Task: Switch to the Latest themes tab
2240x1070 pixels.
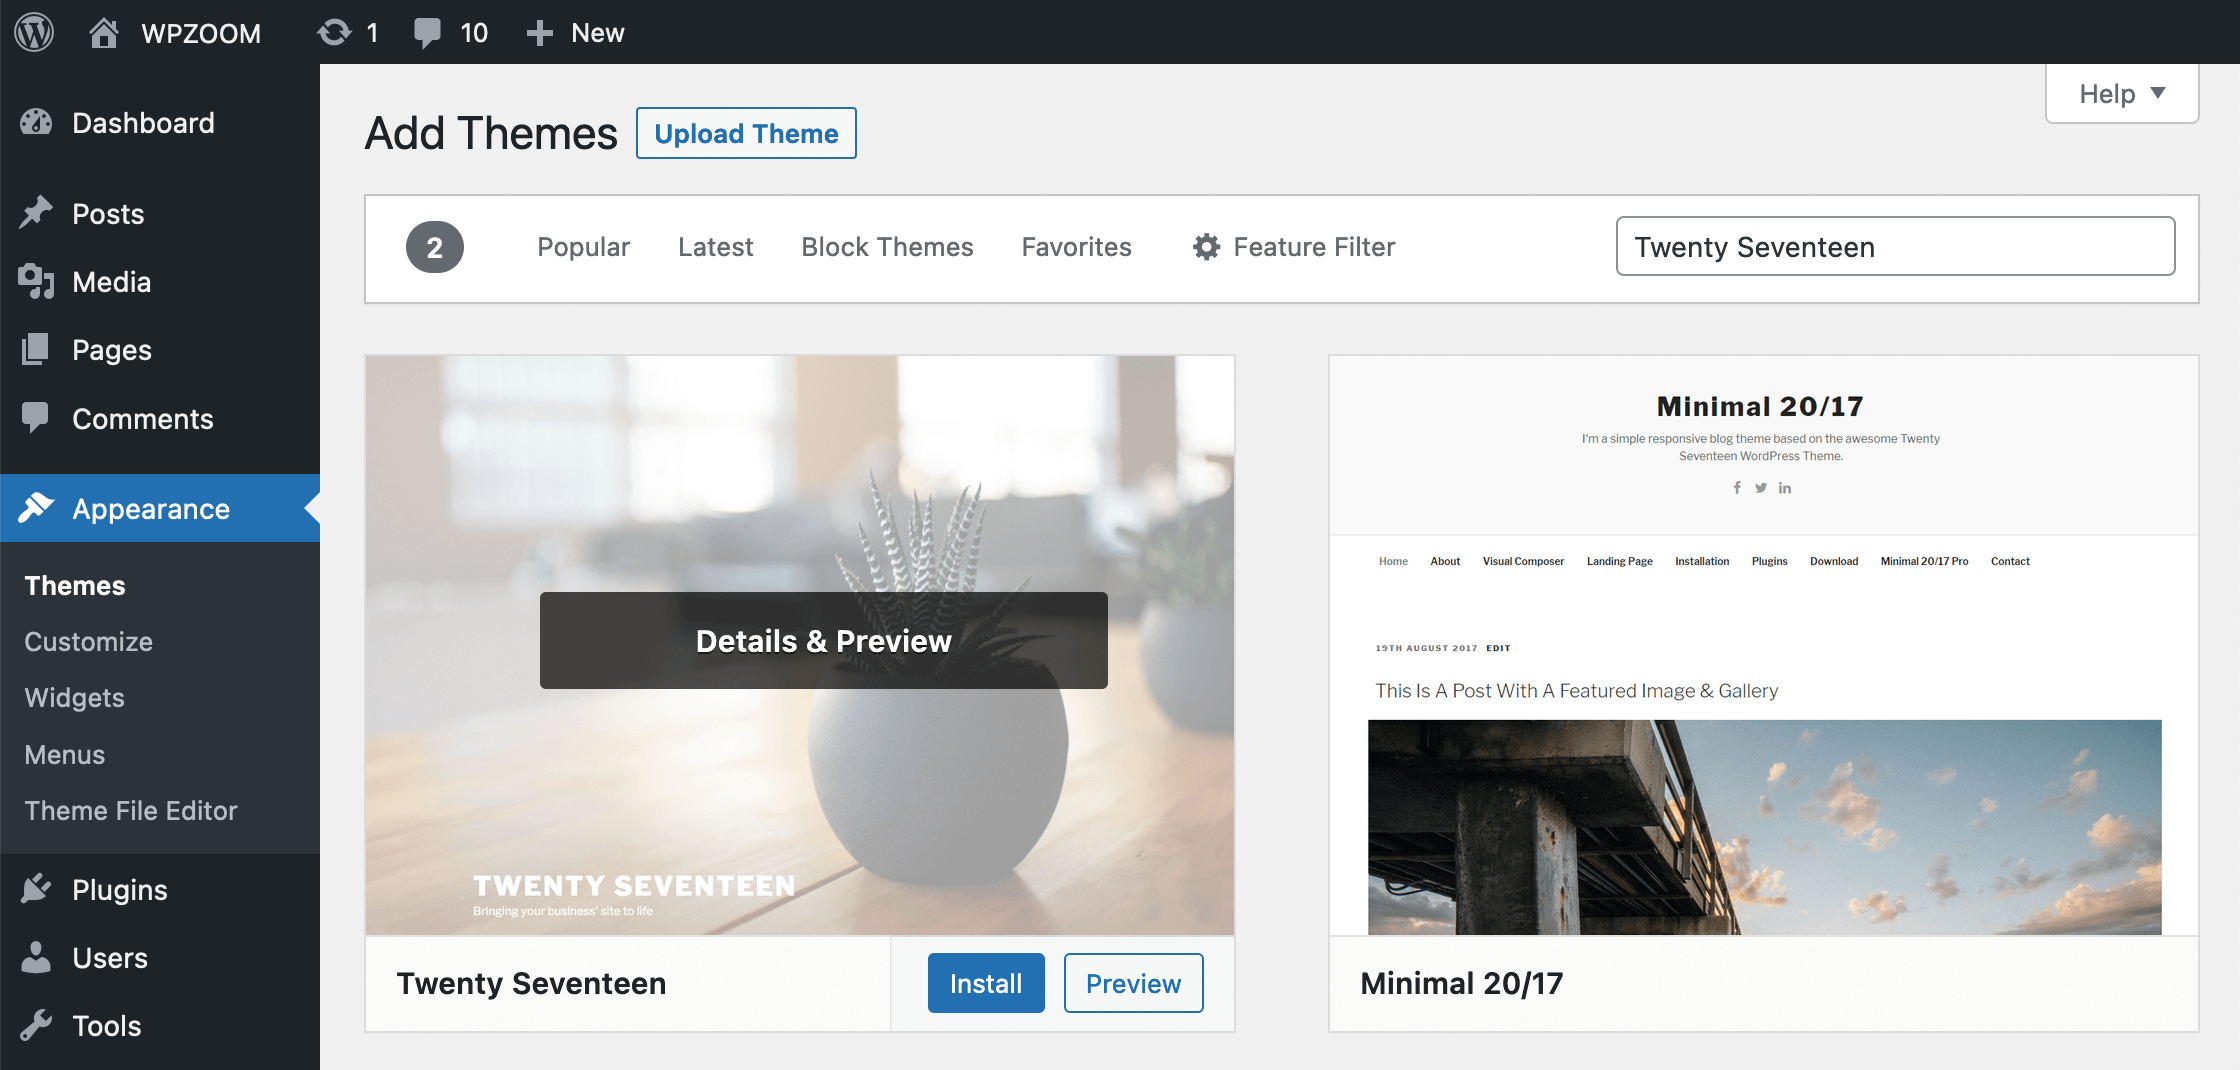Action: [716, 247]
